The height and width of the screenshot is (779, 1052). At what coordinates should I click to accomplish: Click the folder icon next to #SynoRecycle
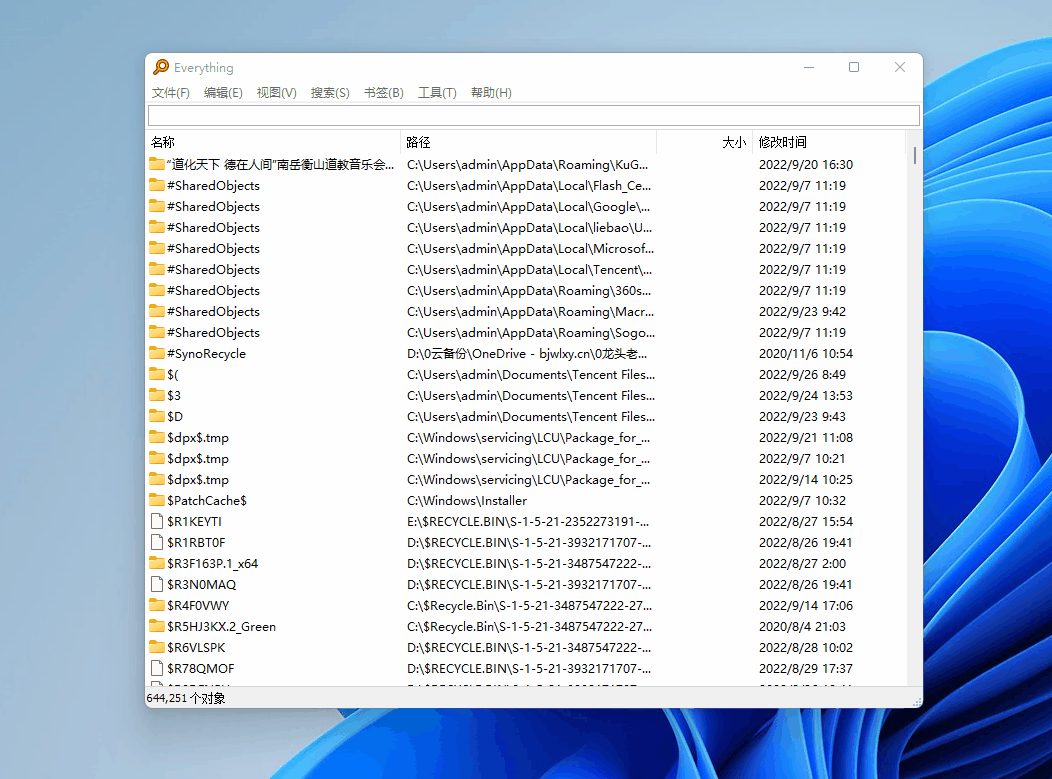[x=157, y=353]
